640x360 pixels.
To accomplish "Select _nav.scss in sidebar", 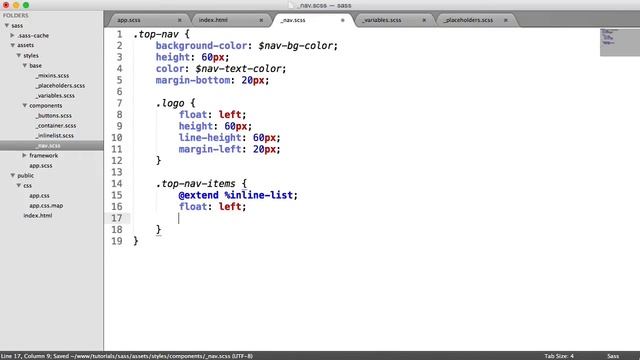I will 48,145.
